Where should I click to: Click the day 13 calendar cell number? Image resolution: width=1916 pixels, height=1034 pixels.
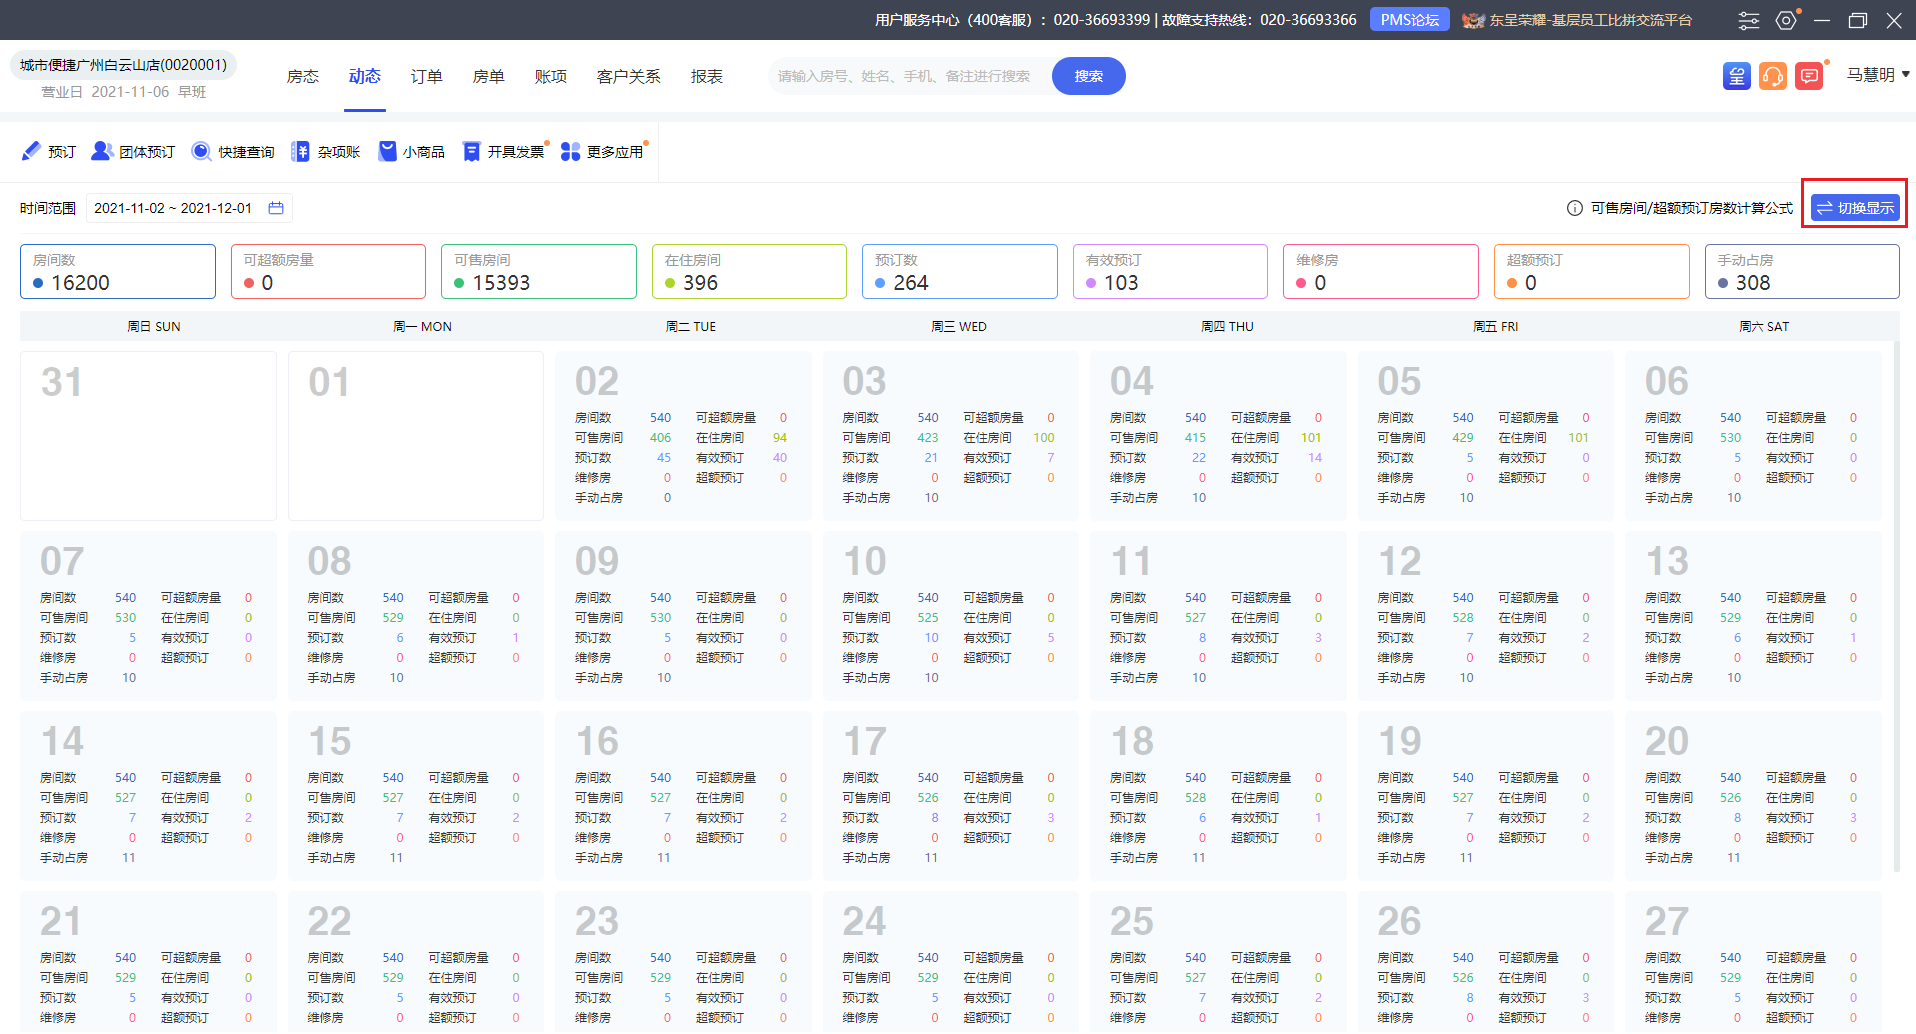click(1667, 562)
